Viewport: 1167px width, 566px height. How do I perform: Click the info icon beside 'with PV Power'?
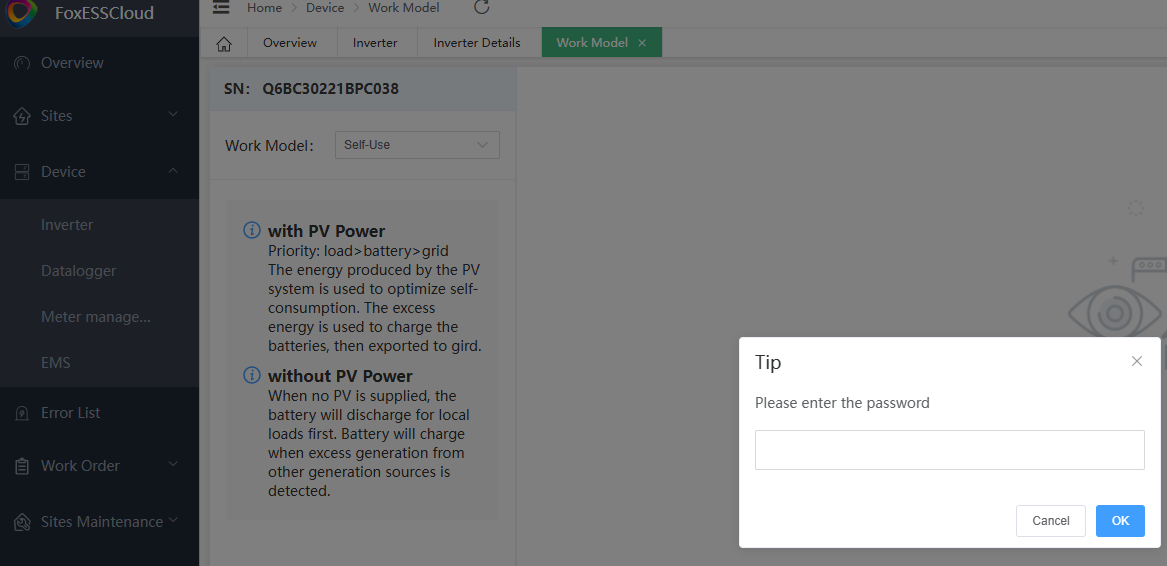252,231
